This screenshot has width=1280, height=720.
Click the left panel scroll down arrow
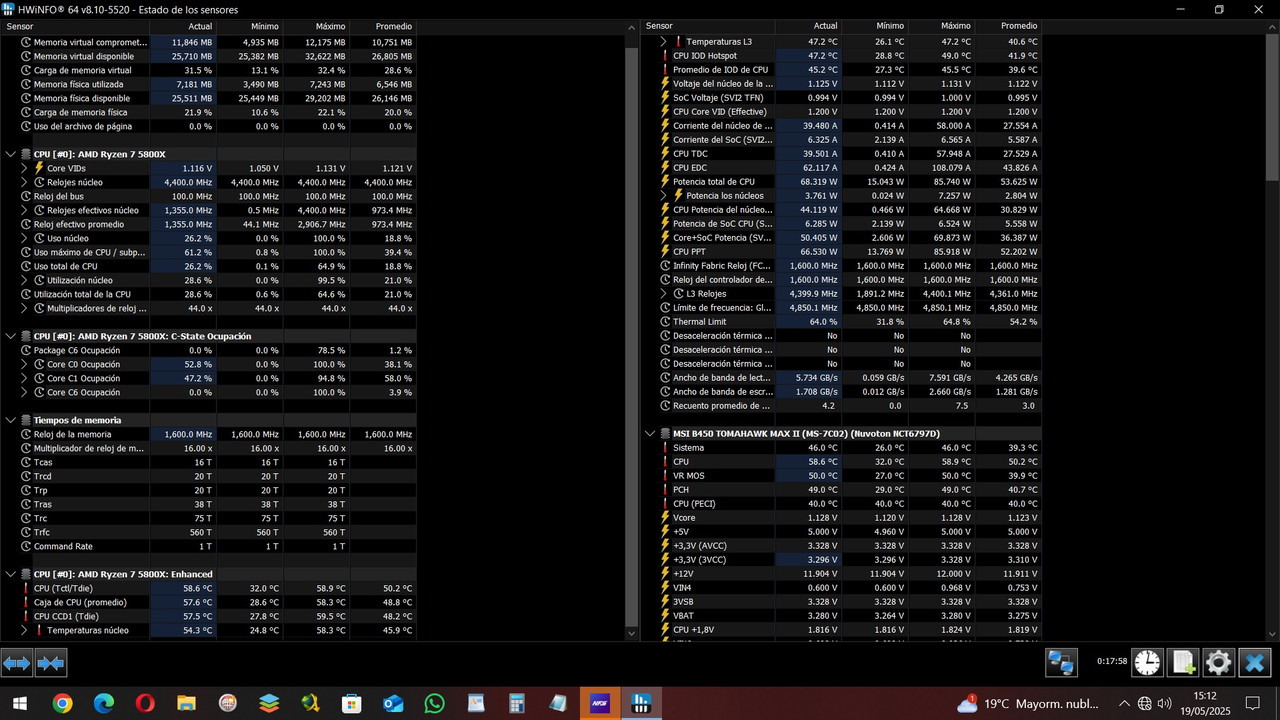point(631,633)
